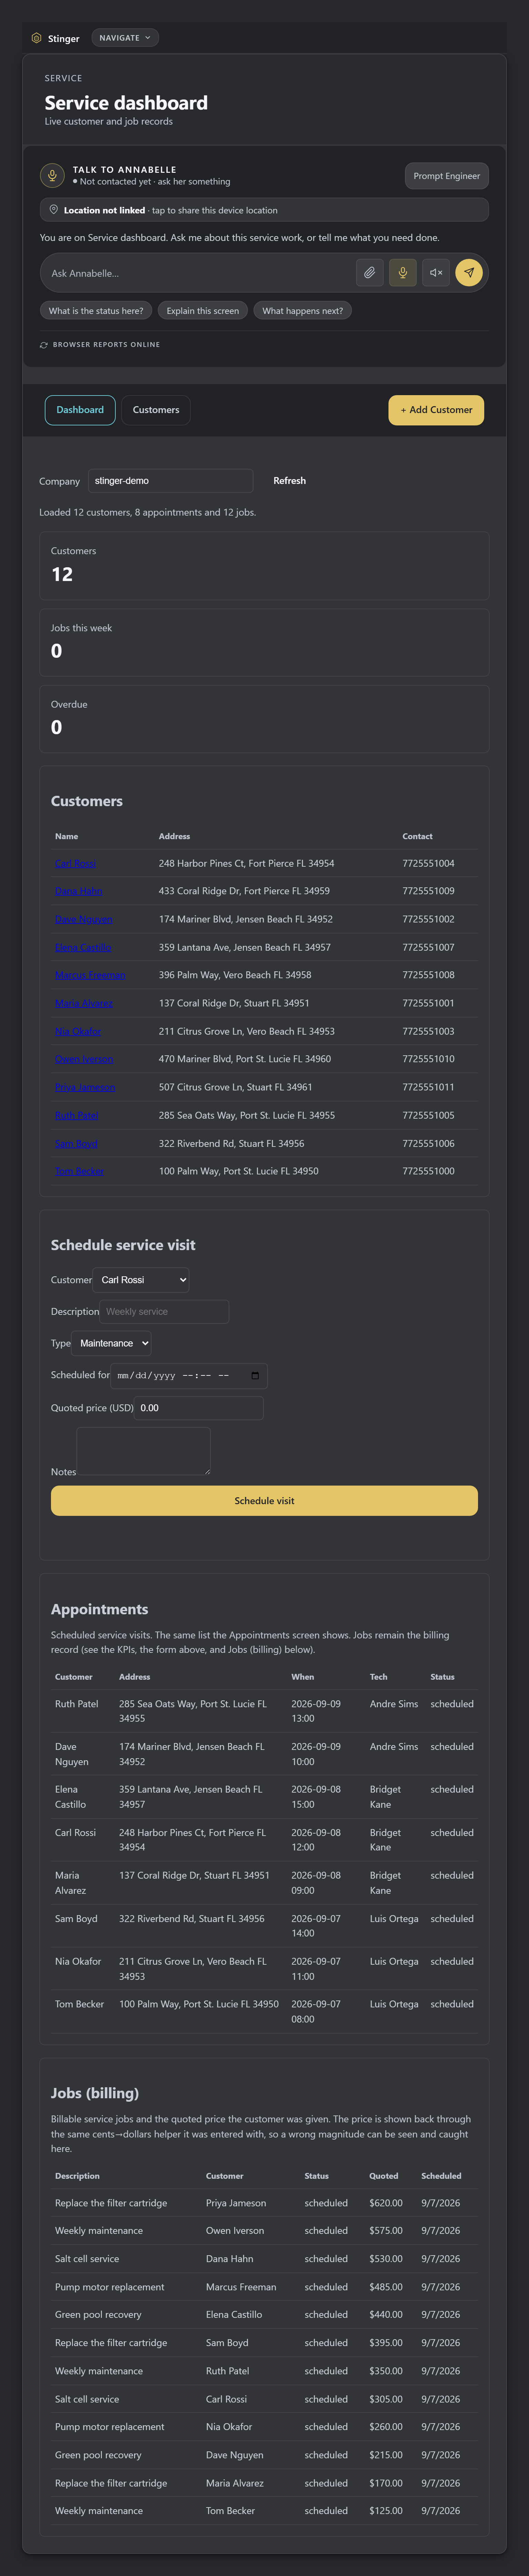529x2576 pixels.
Task: Tap the Location not linked banner
Action: 264,210
